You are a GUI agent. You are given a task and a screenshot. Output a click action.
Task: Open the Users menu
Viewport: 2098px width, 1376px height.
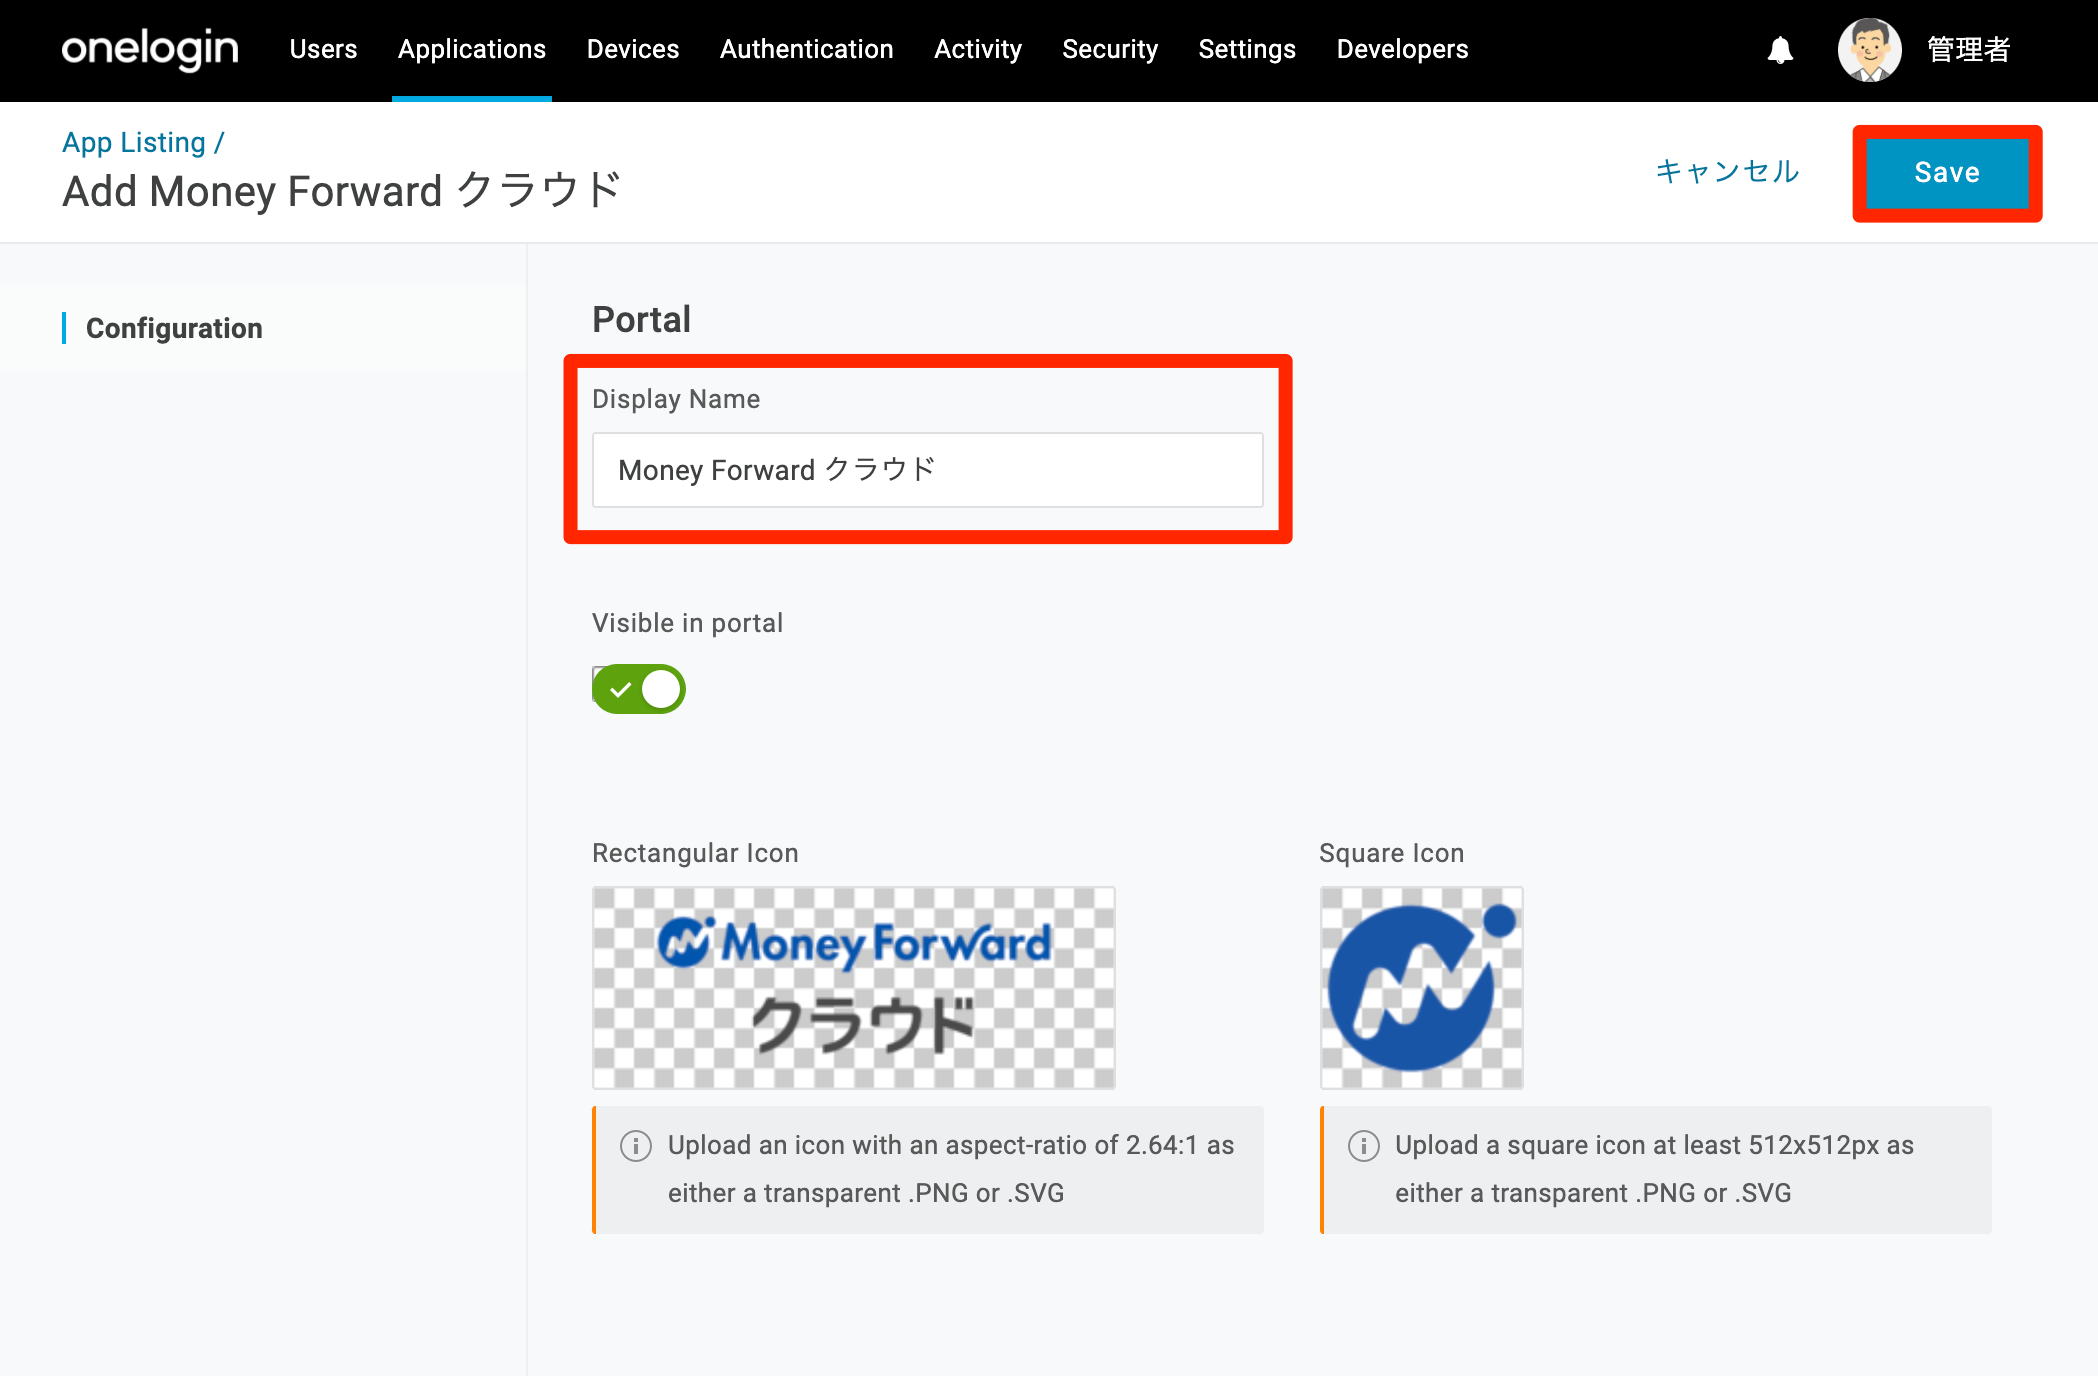[x=323, y=49]
